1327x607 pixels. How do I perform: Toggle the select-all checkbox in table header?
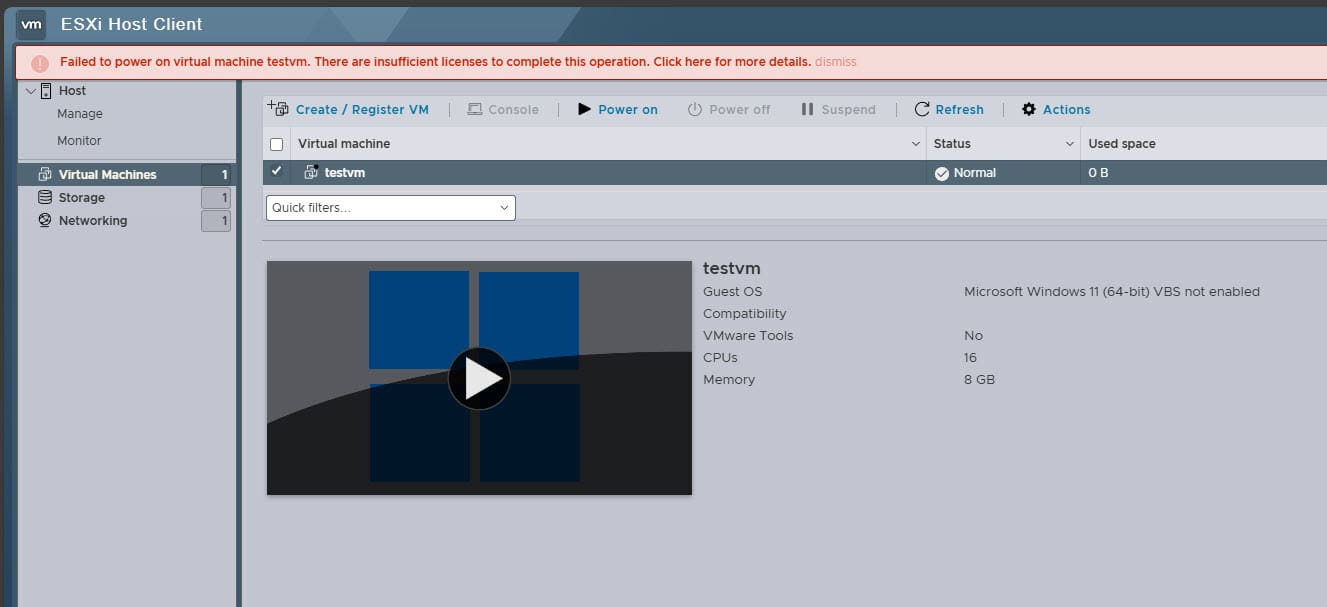point(277,144)
